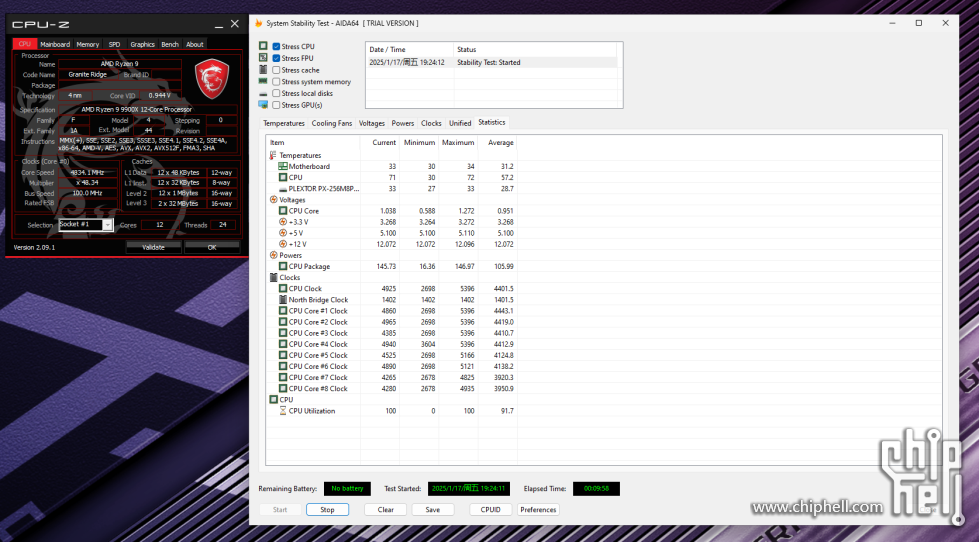The height and width of the screenshot is (542, 979).
Task: Click the Powers group icon
Action: 273,255
